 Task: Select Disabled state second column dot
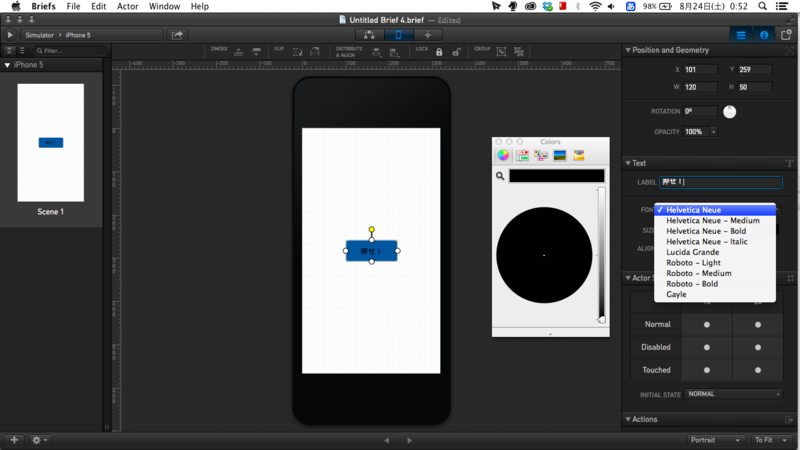click(x=758, y=347)
